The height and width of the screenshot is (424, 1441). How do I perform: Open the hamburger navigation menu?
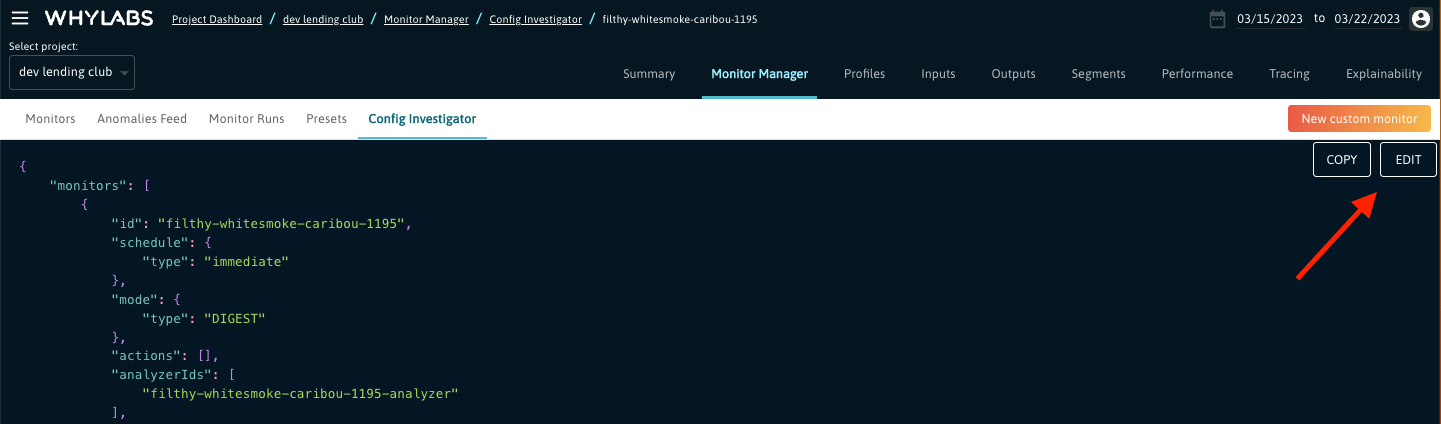click(20, 18)
